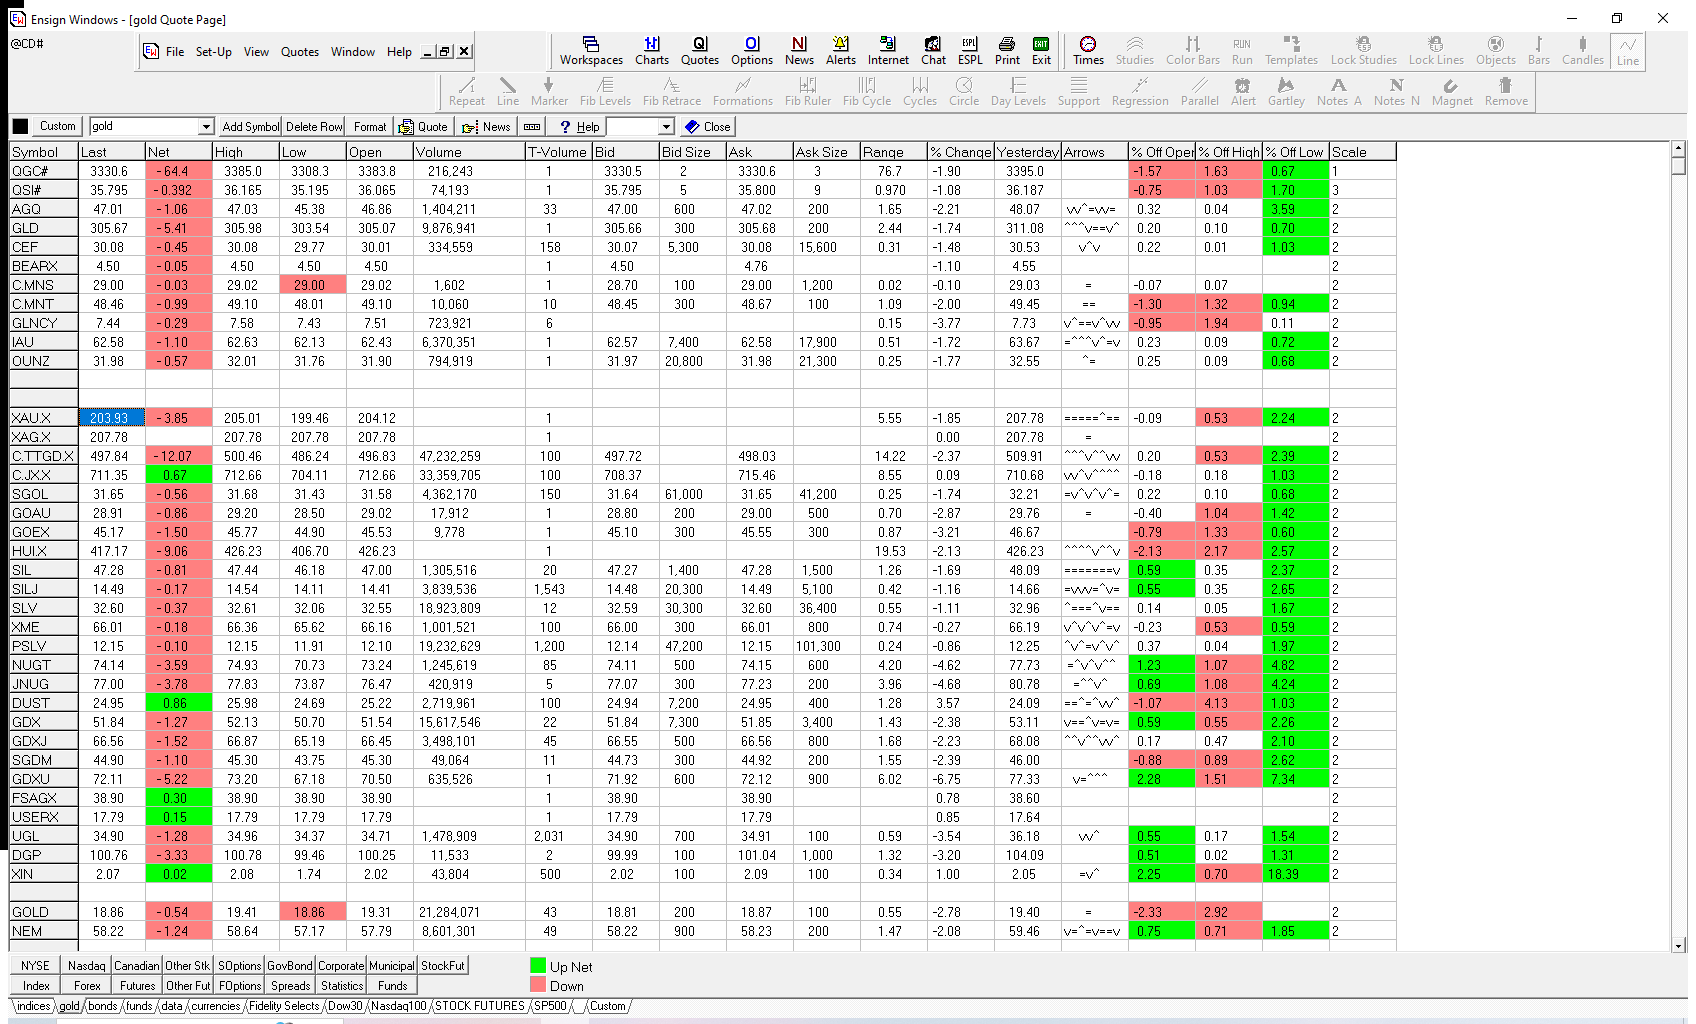This screenshot has width=1696, height=1024.
Task: Open the ESPL toolbar icon
Action: (970, 51)
